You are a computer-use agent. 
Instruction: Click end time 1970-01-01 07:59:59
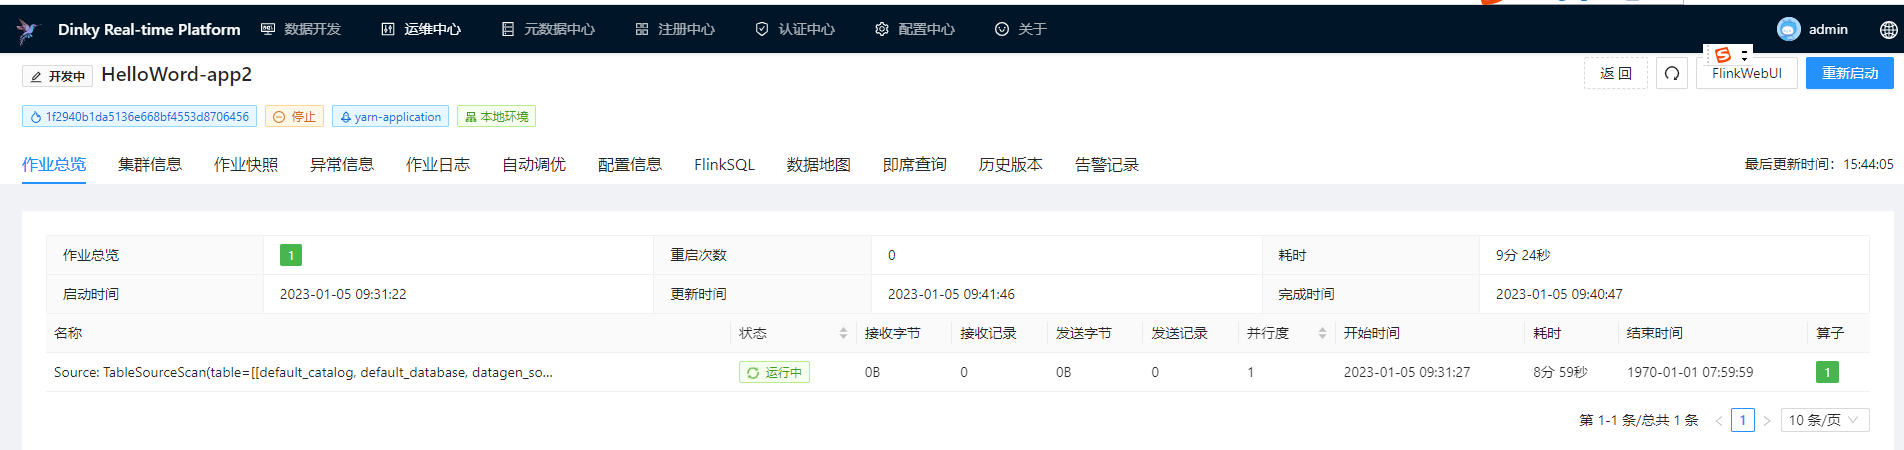click(x=1690, y=372)
